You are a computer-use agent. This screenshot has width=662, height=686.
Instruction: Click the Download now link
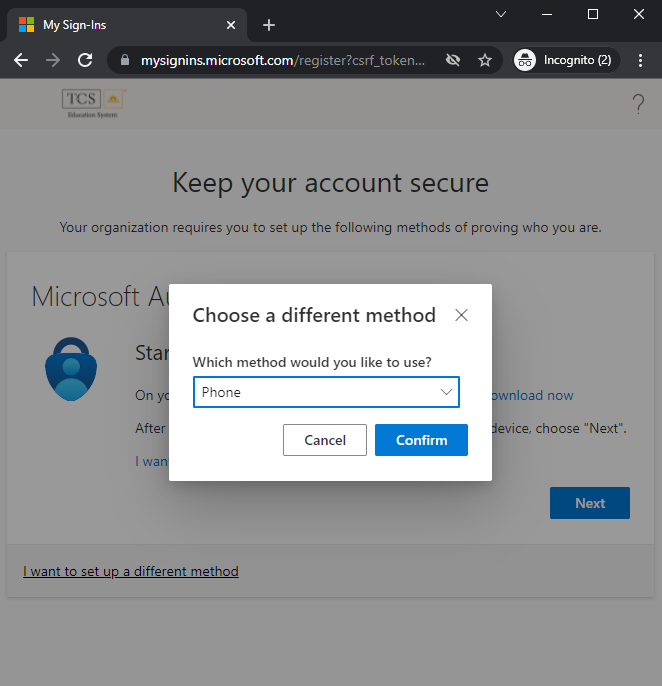[532, 395]
